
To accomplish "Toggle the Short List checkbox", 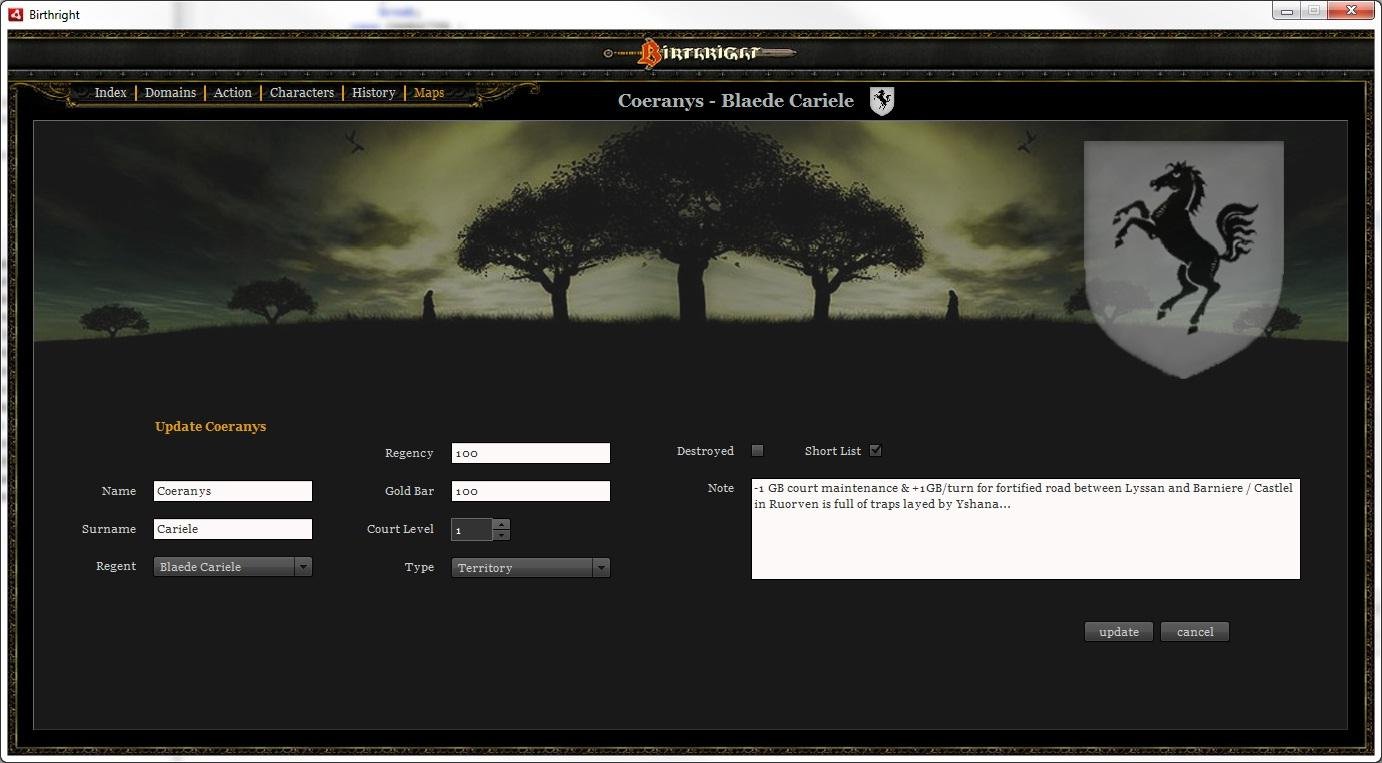I will (875, 451).
